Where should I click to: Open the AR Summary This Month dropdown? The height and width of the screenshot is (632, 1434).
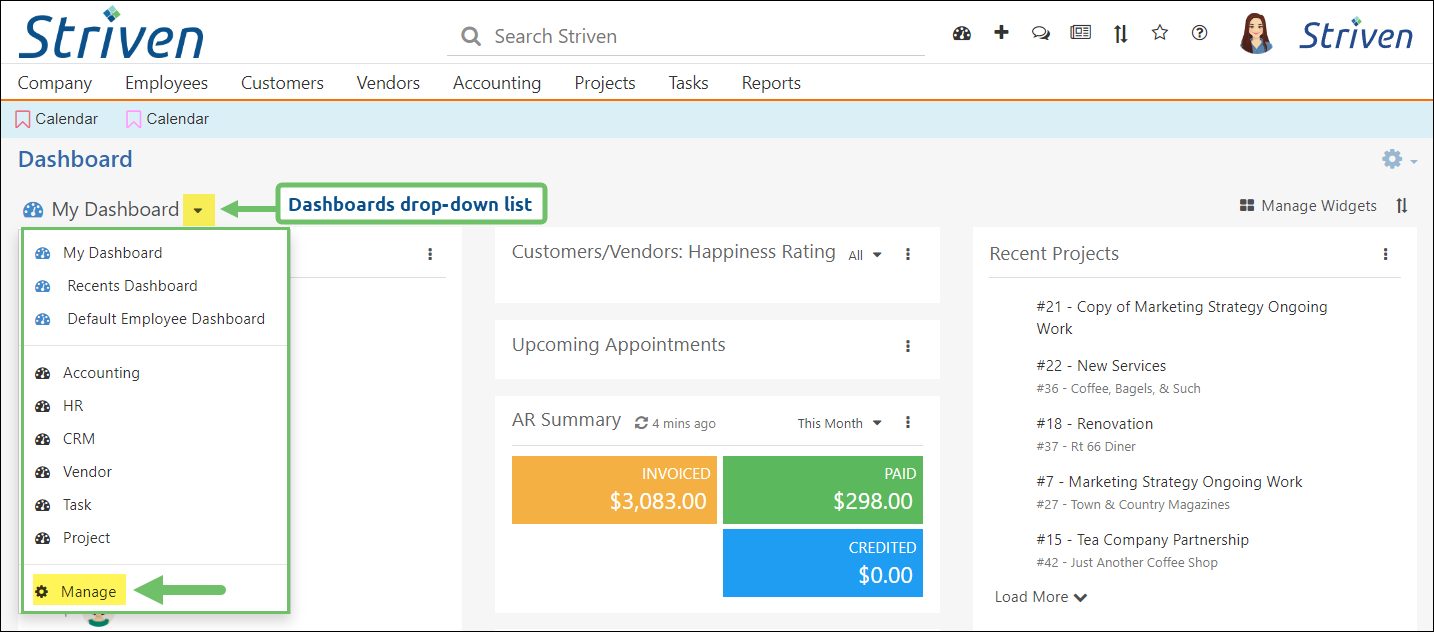click(840, 423)
